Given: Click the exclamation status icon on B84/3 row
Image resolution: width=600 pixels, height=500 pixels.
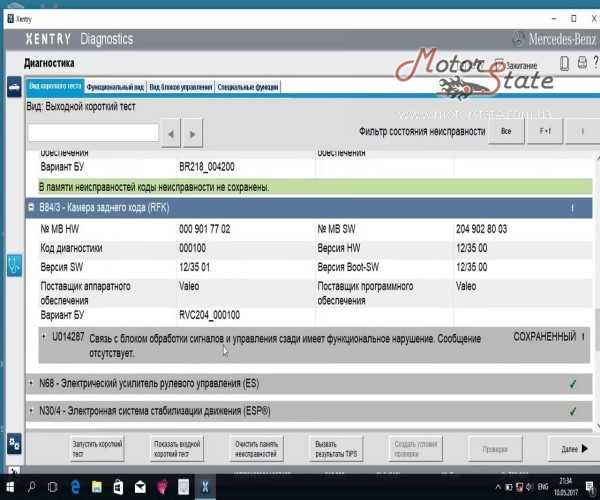Looking at the screenshot, I should (x=572, y=208).
